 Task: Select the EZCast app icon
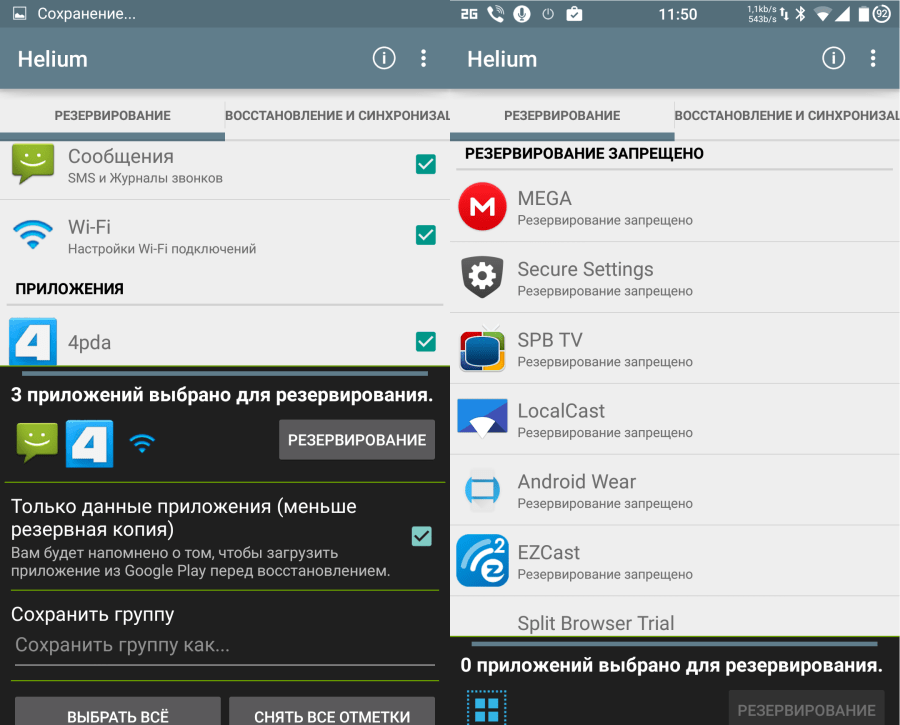click(482, 560)
